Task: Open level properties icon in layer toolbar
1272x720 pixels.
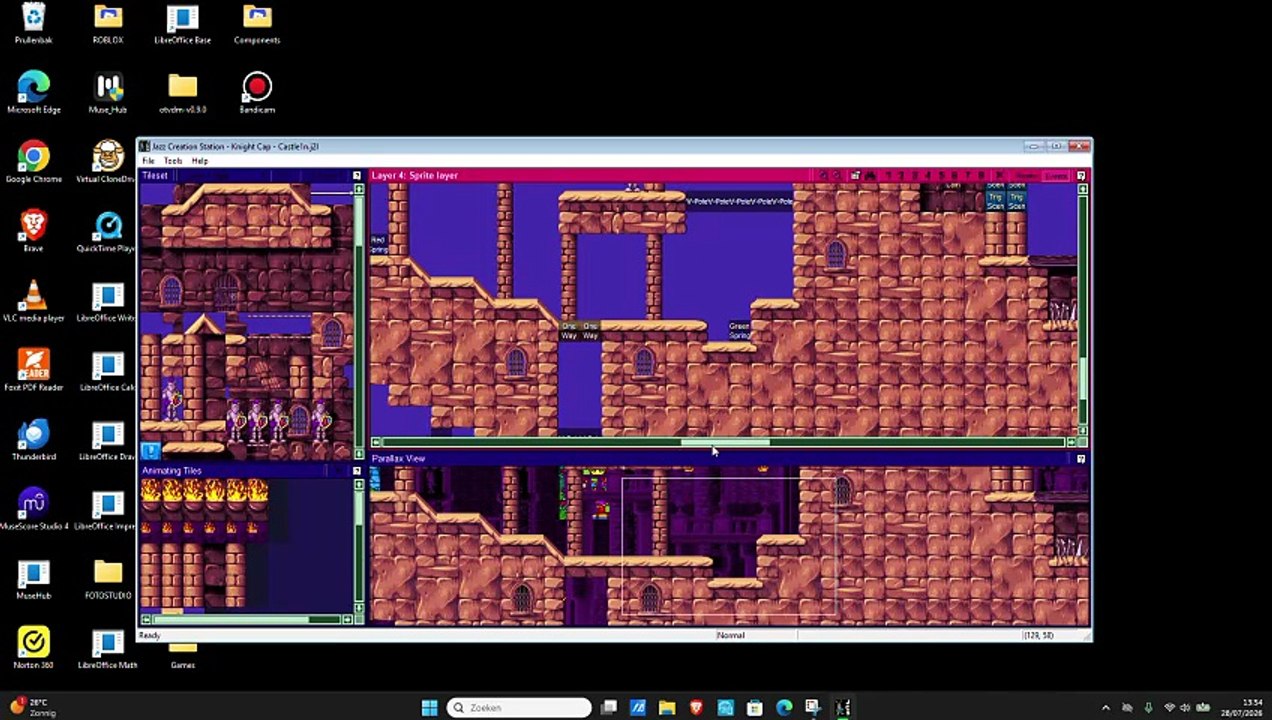Action: point(855,175)
